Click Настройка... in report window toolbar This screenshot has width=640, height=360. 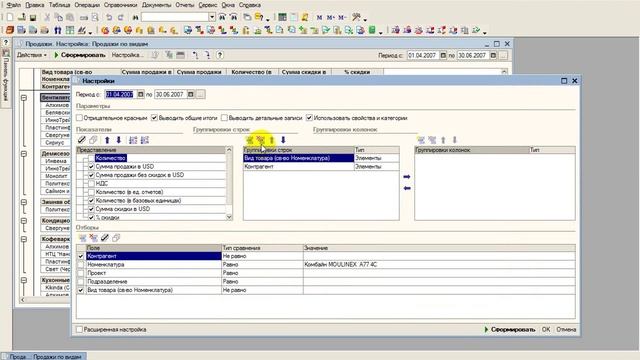(127, 55)
